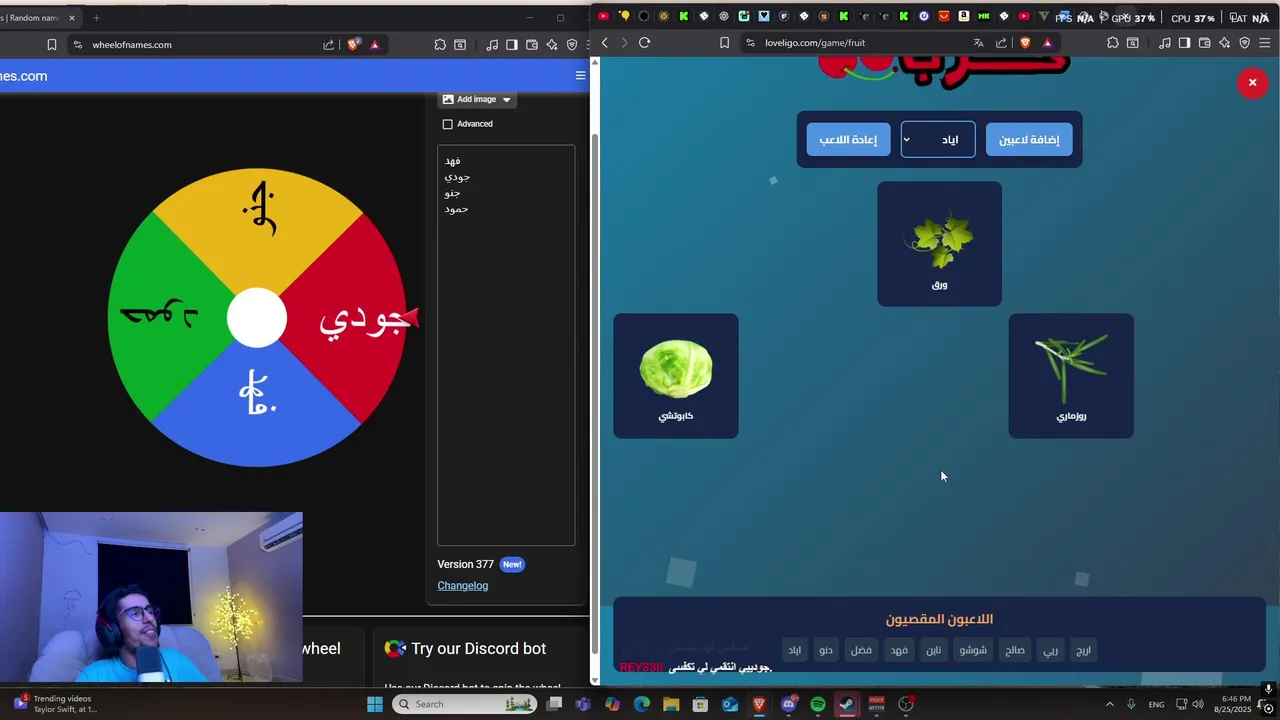Open Microsoft Edge from the taskbar
1280x720 pixels.
coord(642,704)
